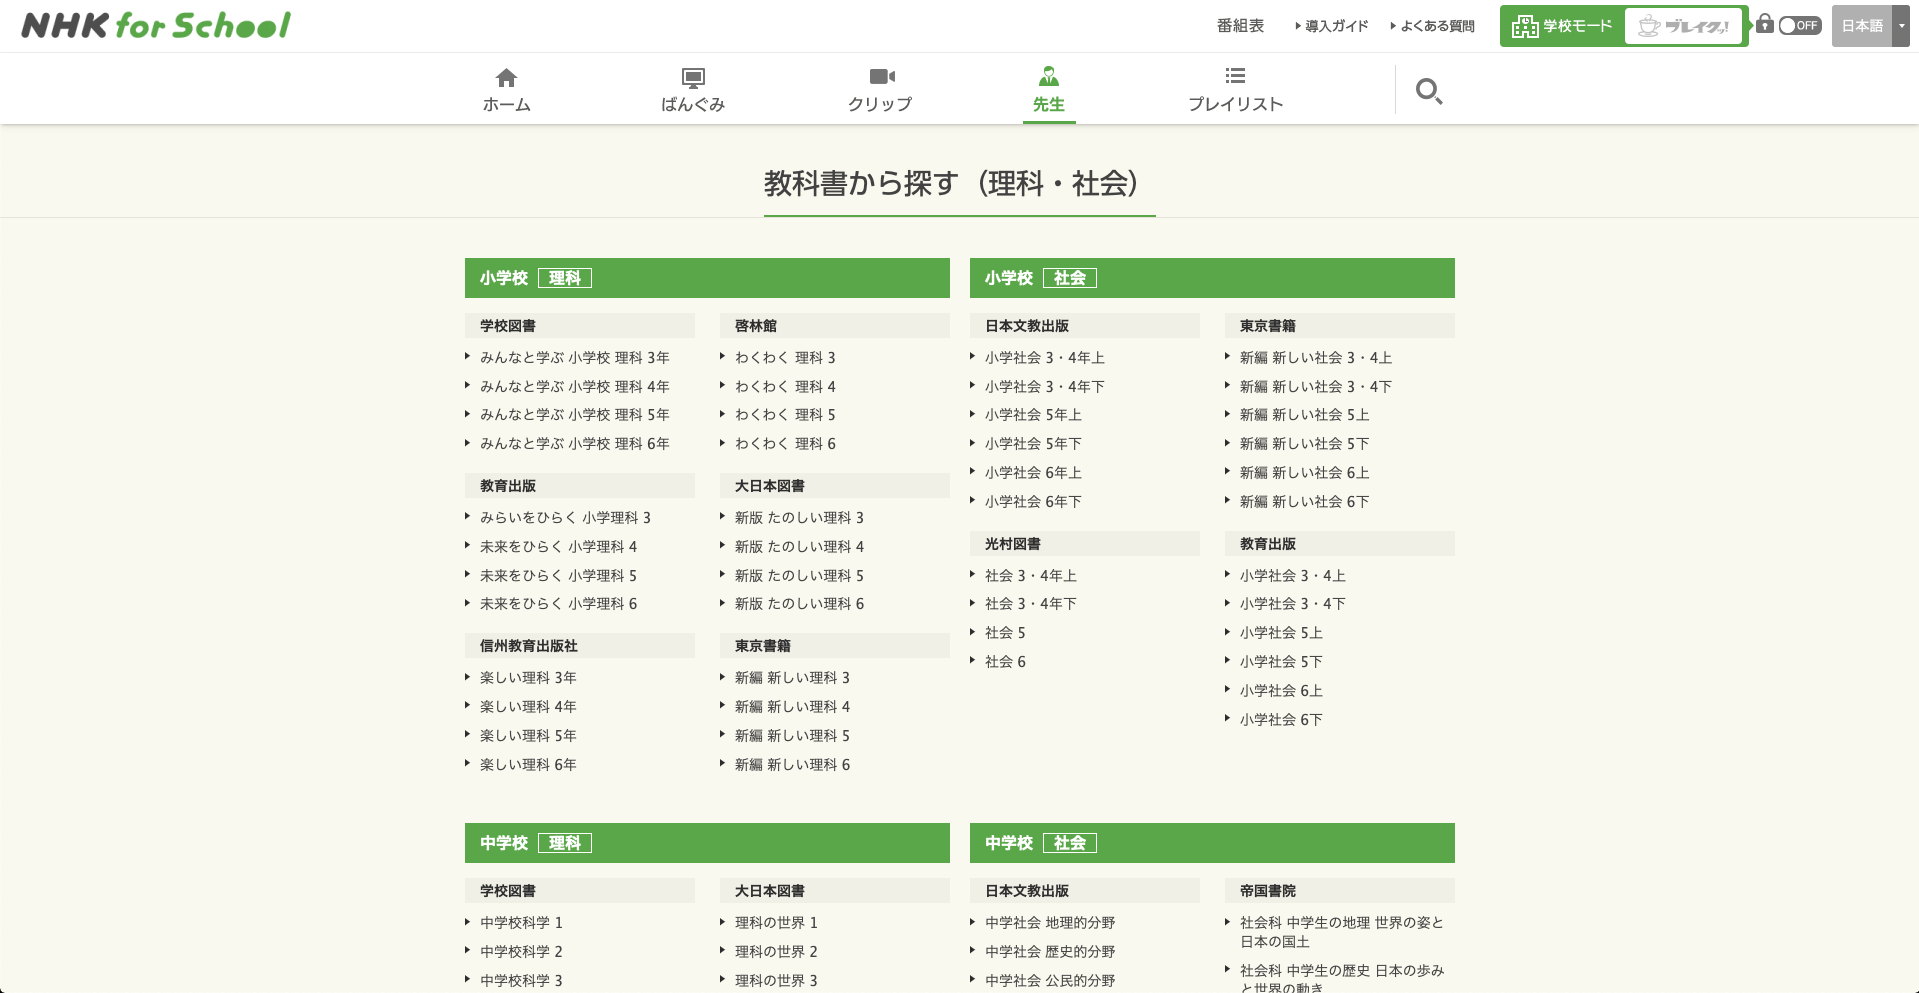
Task: Open 中学社会 歴史的分野
Action: tap(1050, 952)
